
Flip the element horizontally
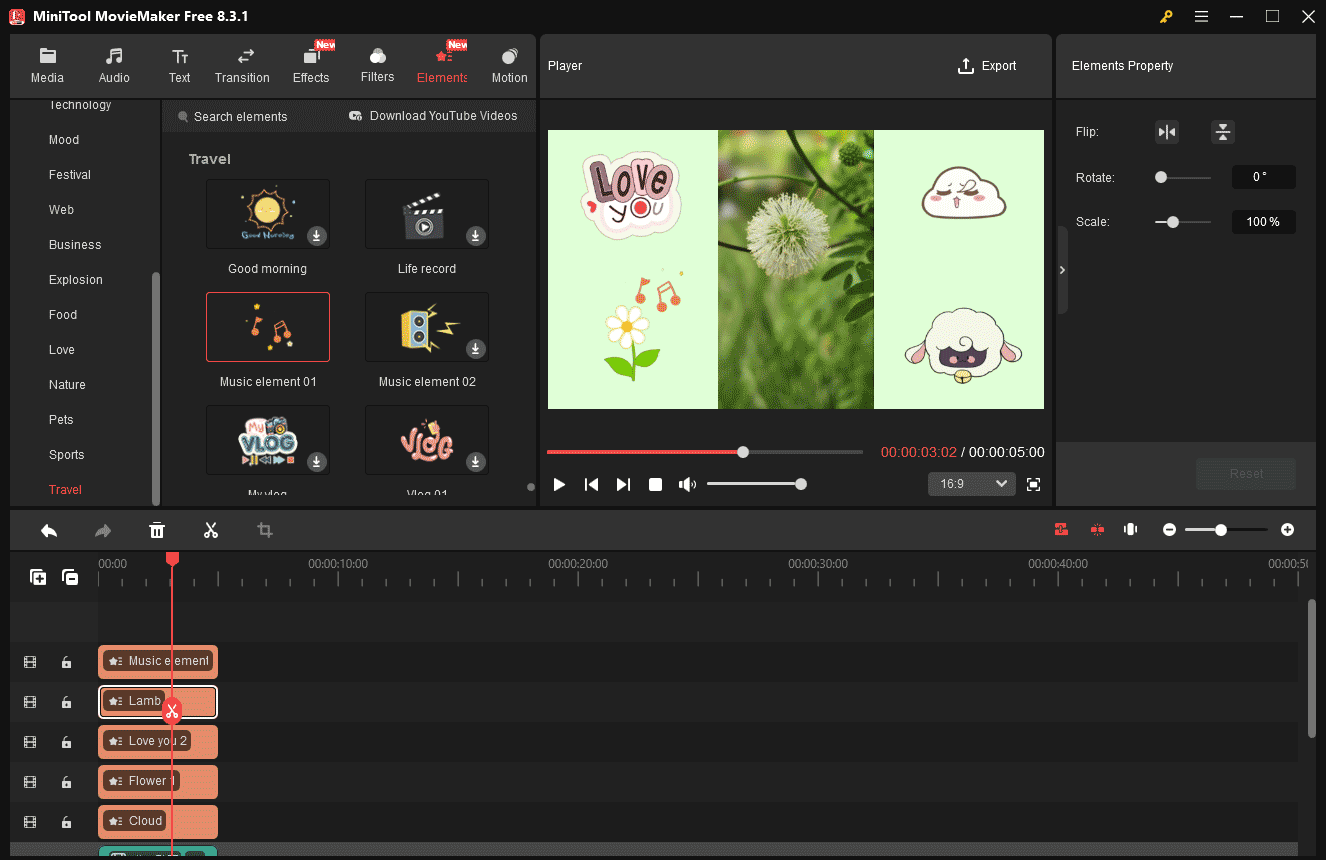pos(1166,132)
